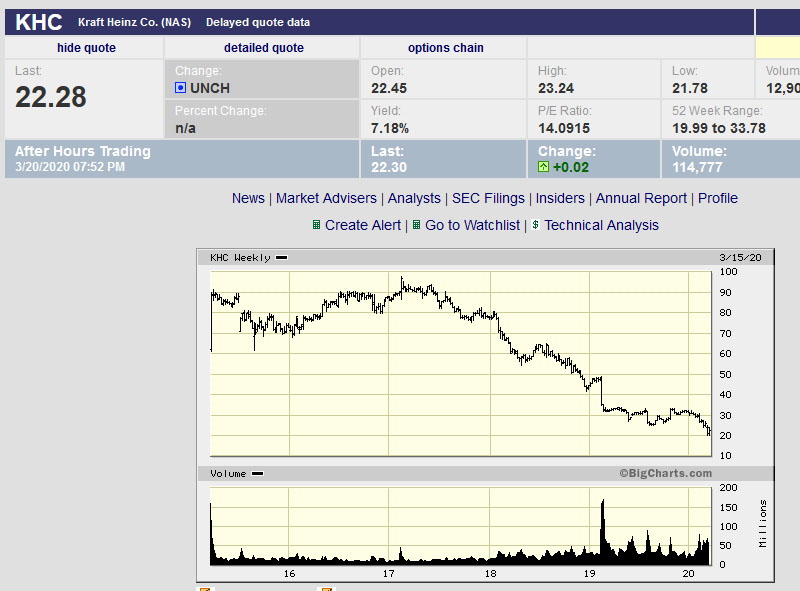
Task: Click the open price 22.45
Action: (x=389, y=88)
